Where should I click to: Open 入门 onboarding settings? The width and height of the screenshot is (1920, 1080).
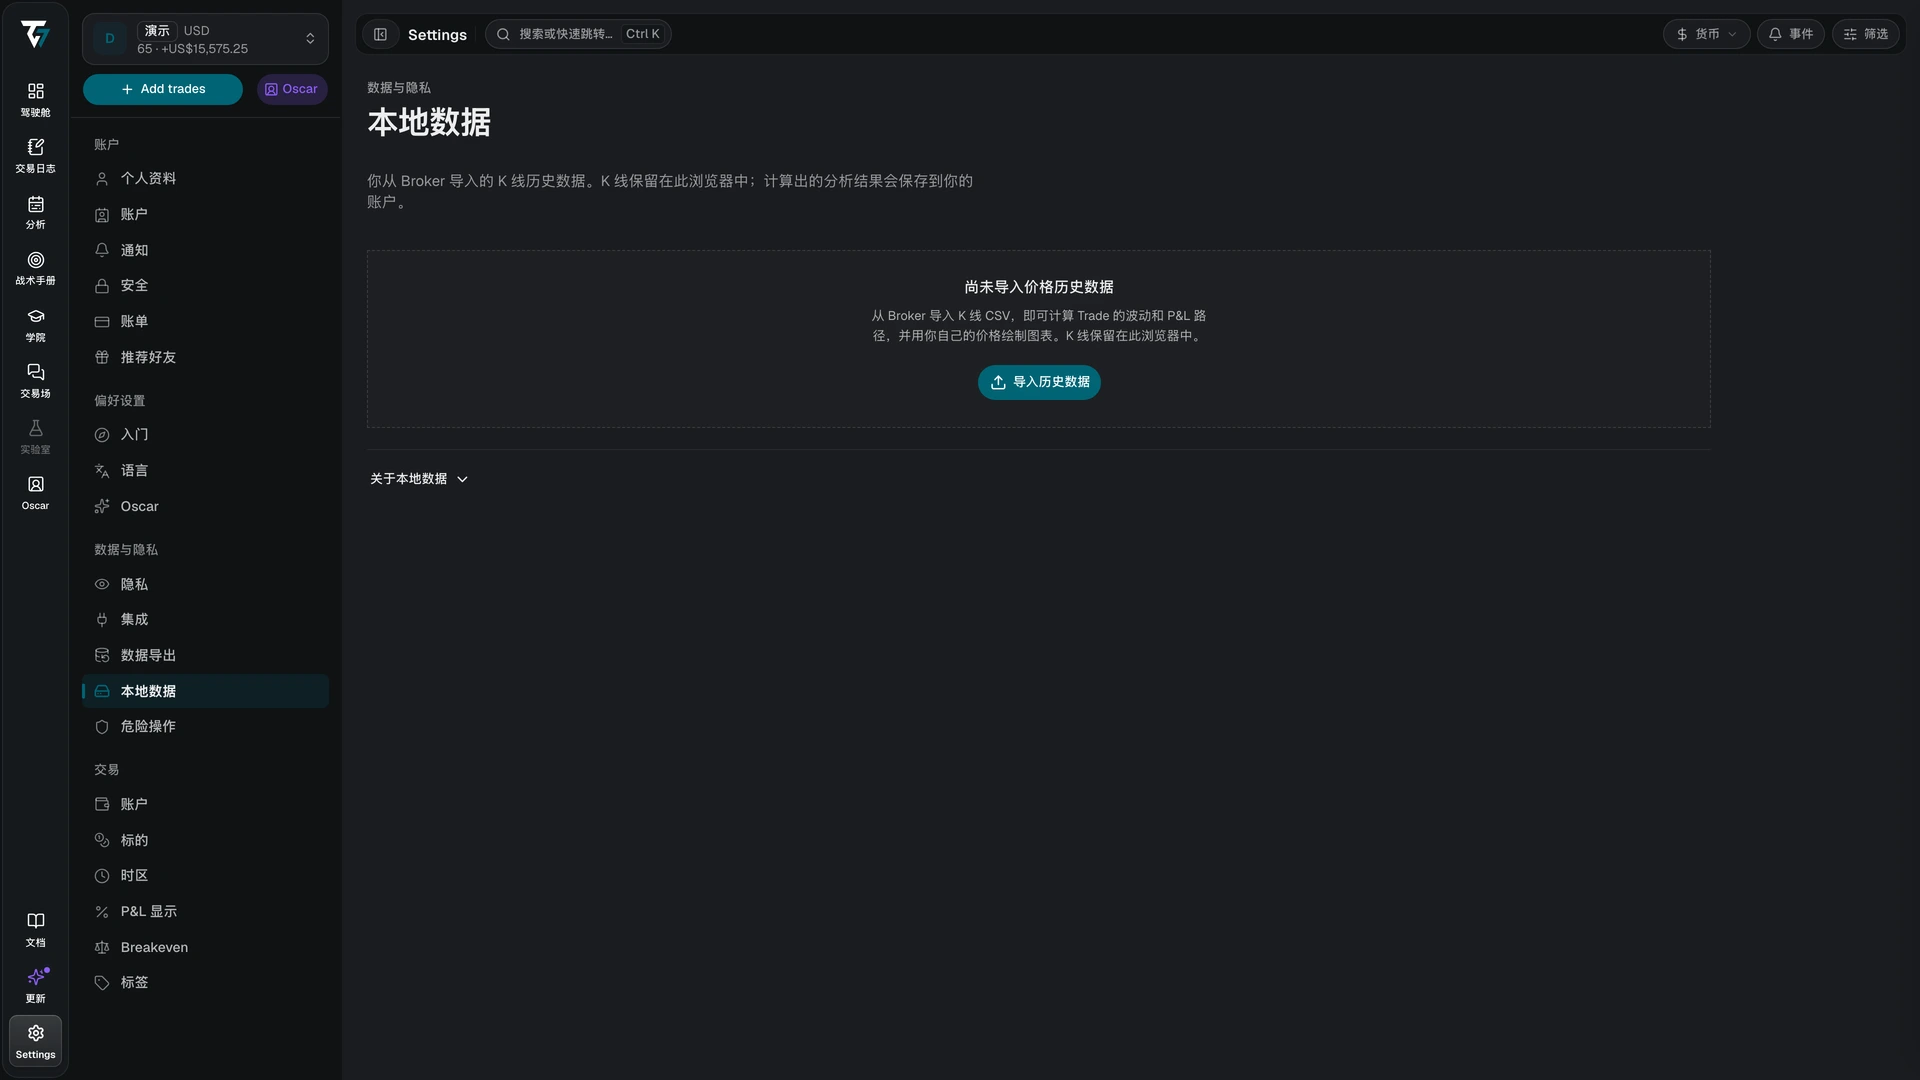(x=205, y=434)
